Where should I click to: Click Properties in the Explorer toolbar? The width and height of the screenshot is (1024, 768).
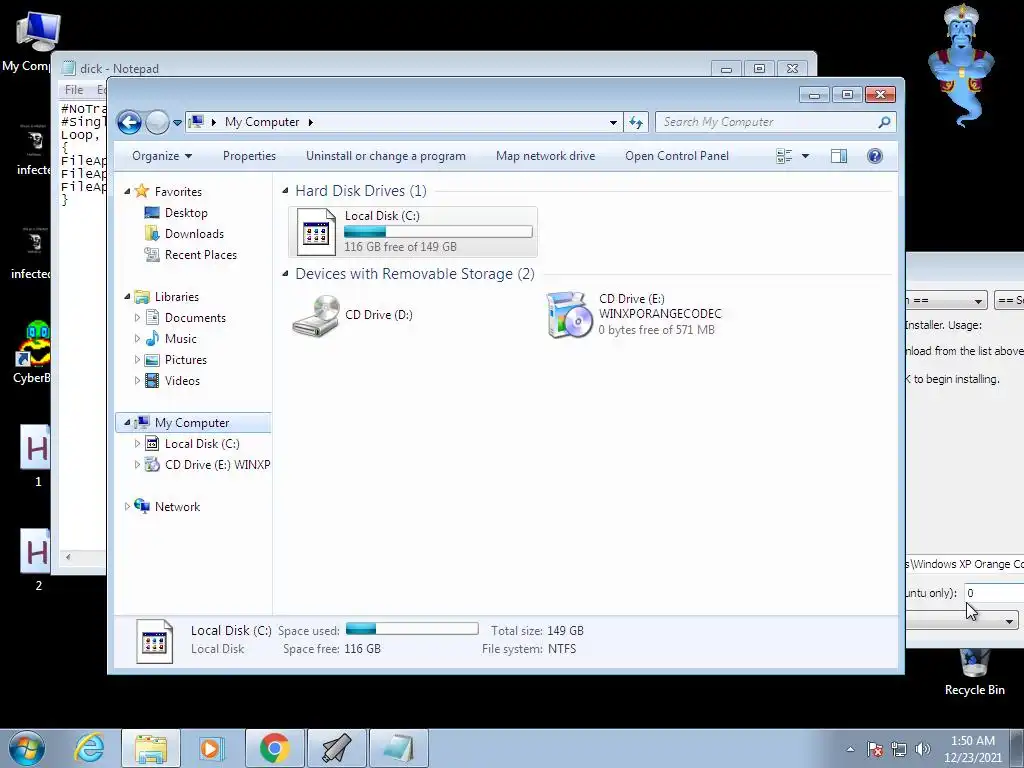[249, 156]
